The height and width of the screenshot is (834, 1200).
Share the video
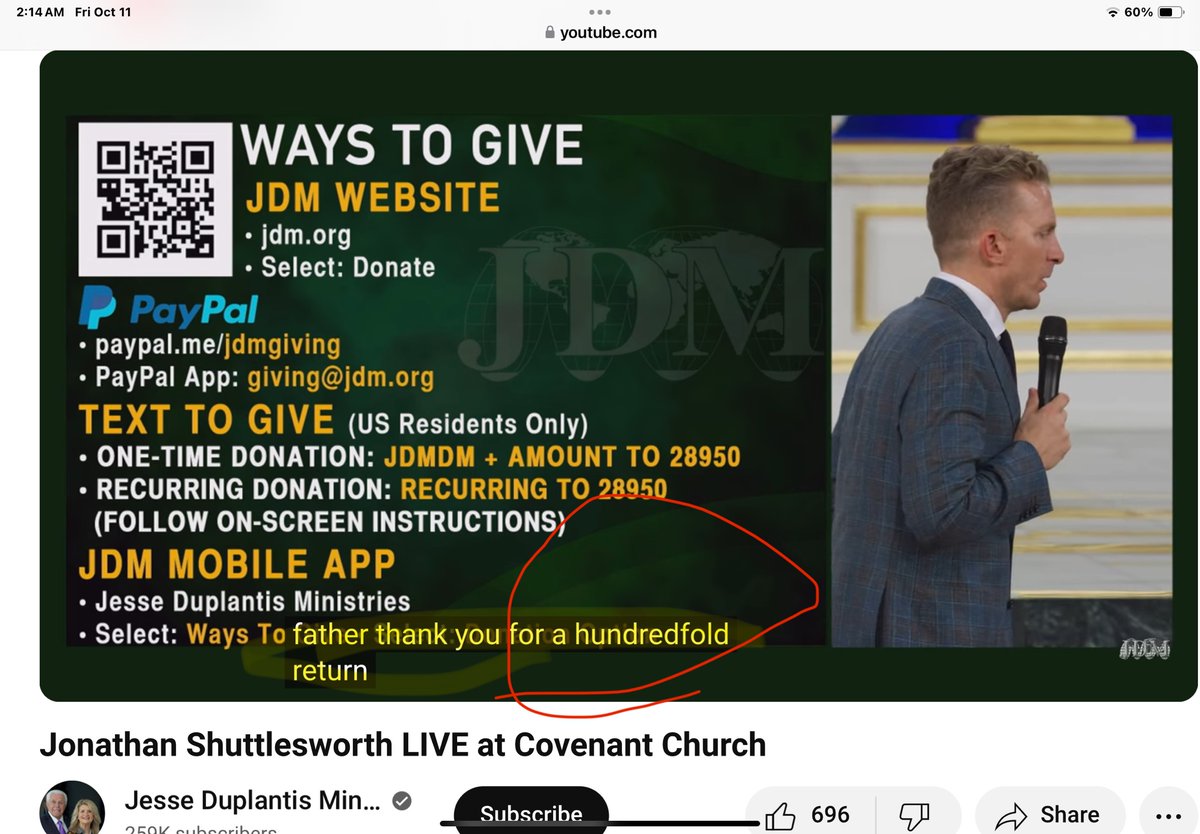(x=1051, y=815)
